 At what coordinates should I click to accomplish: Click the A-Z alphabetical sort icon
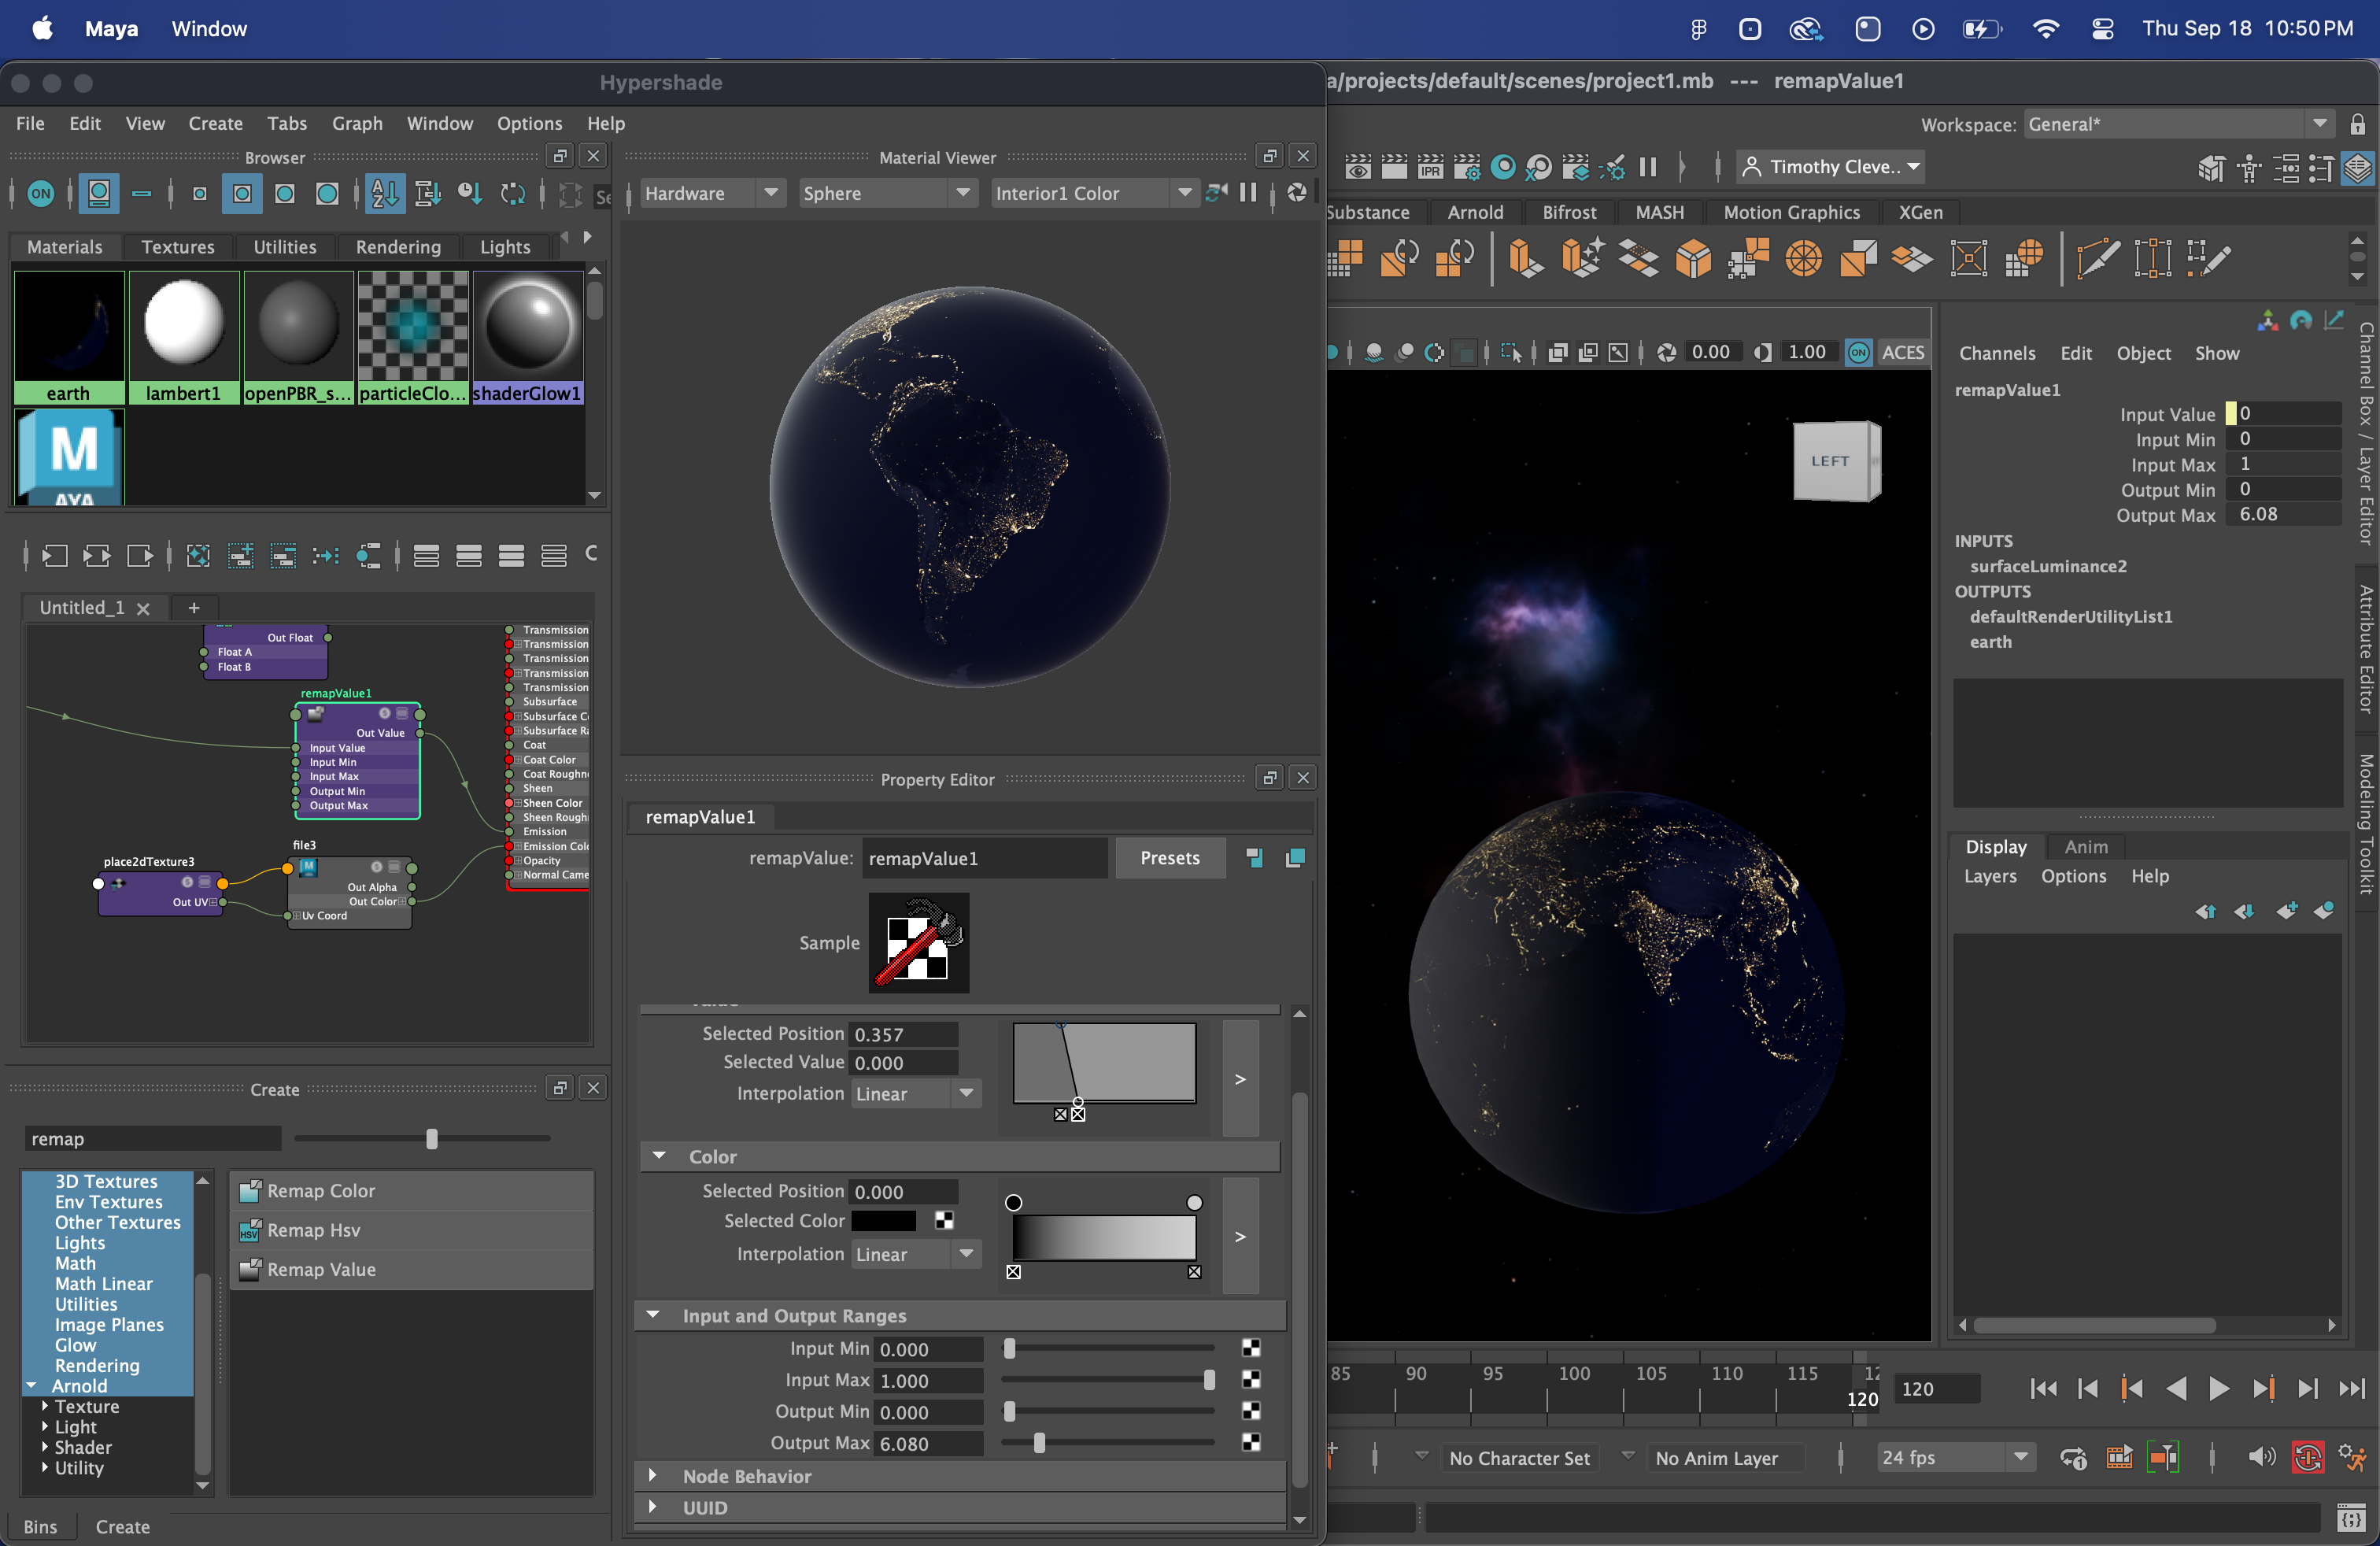pyautogui.click(x=385, y=194)
